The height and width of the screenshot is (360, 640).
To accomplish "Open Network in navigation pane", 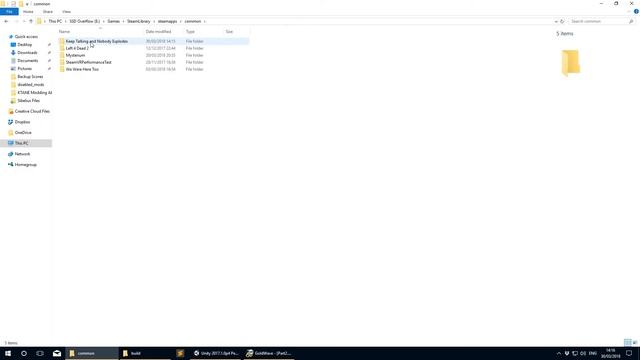I will (x=22, y=154).
